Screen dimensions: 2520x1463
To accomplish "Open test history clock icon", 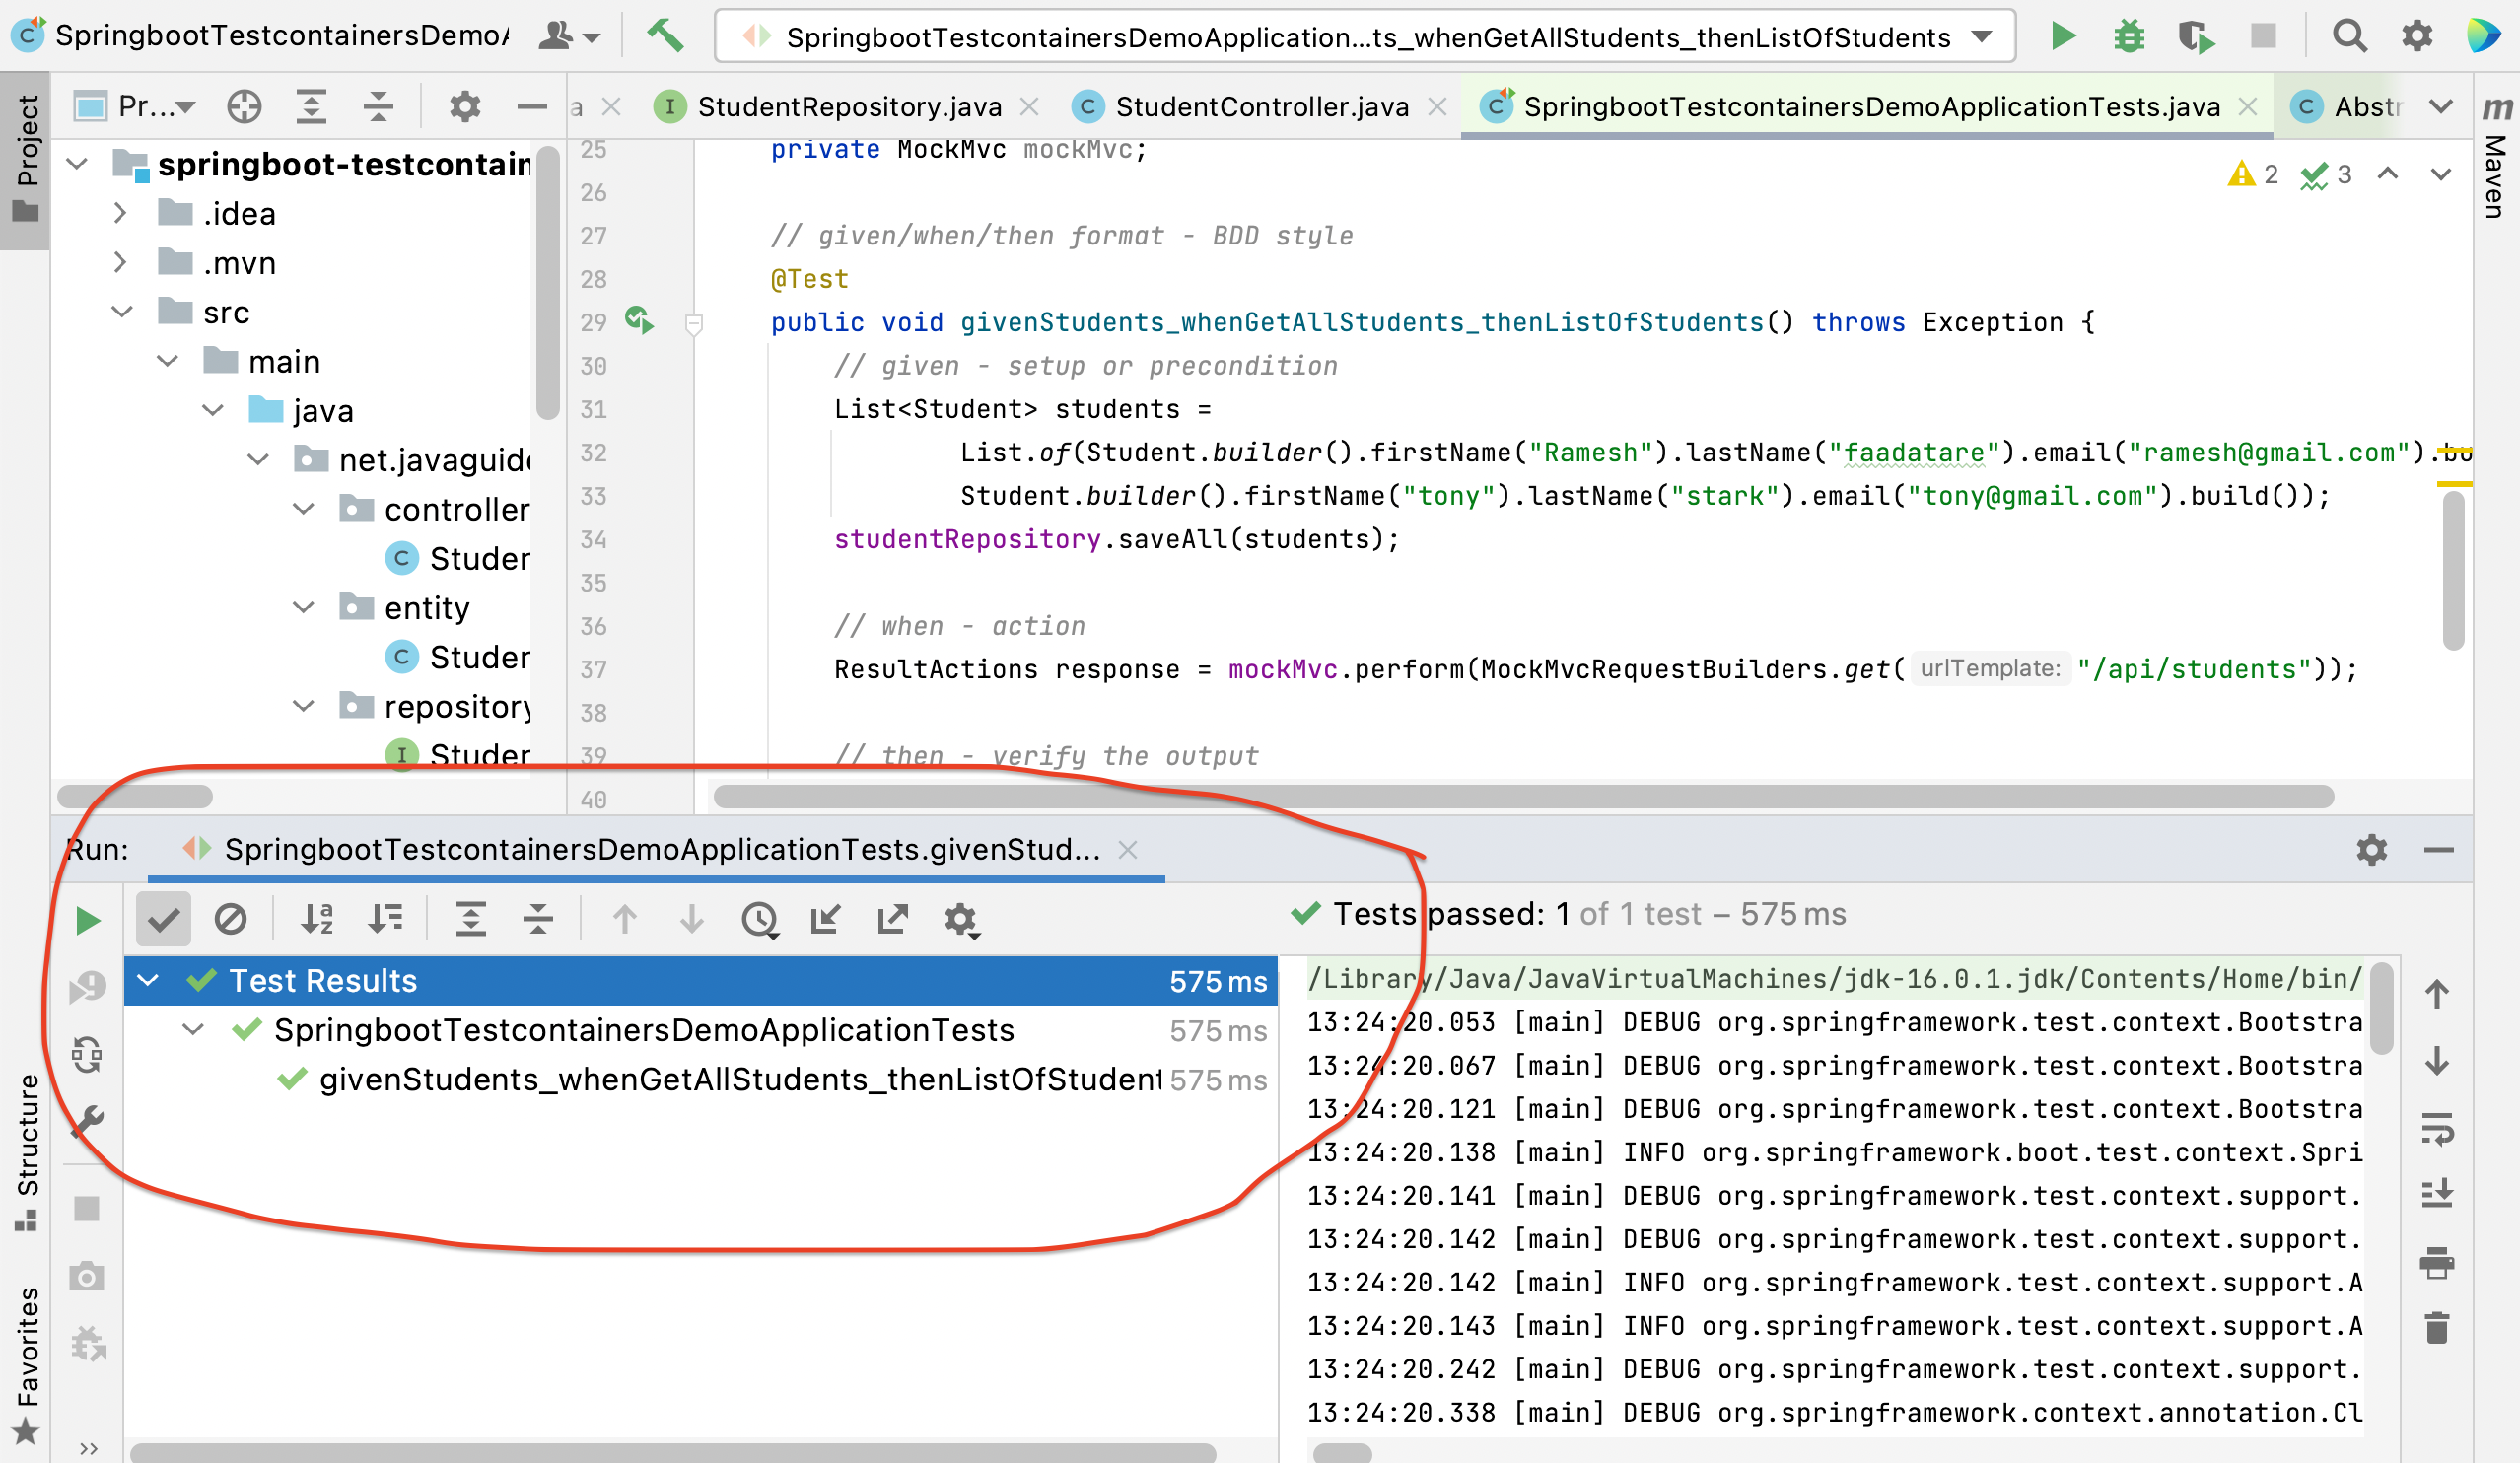I will [760, 919].
